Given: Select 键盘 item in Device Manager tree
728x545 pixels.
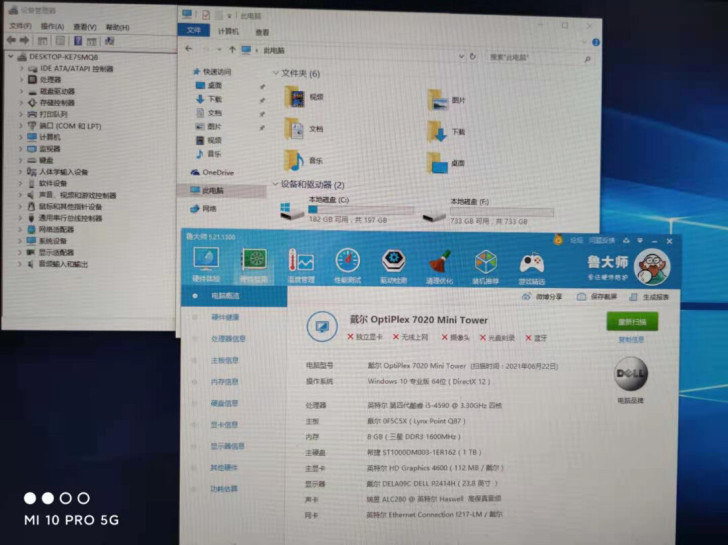Looking at the screenshot, I should pos(40,160).
